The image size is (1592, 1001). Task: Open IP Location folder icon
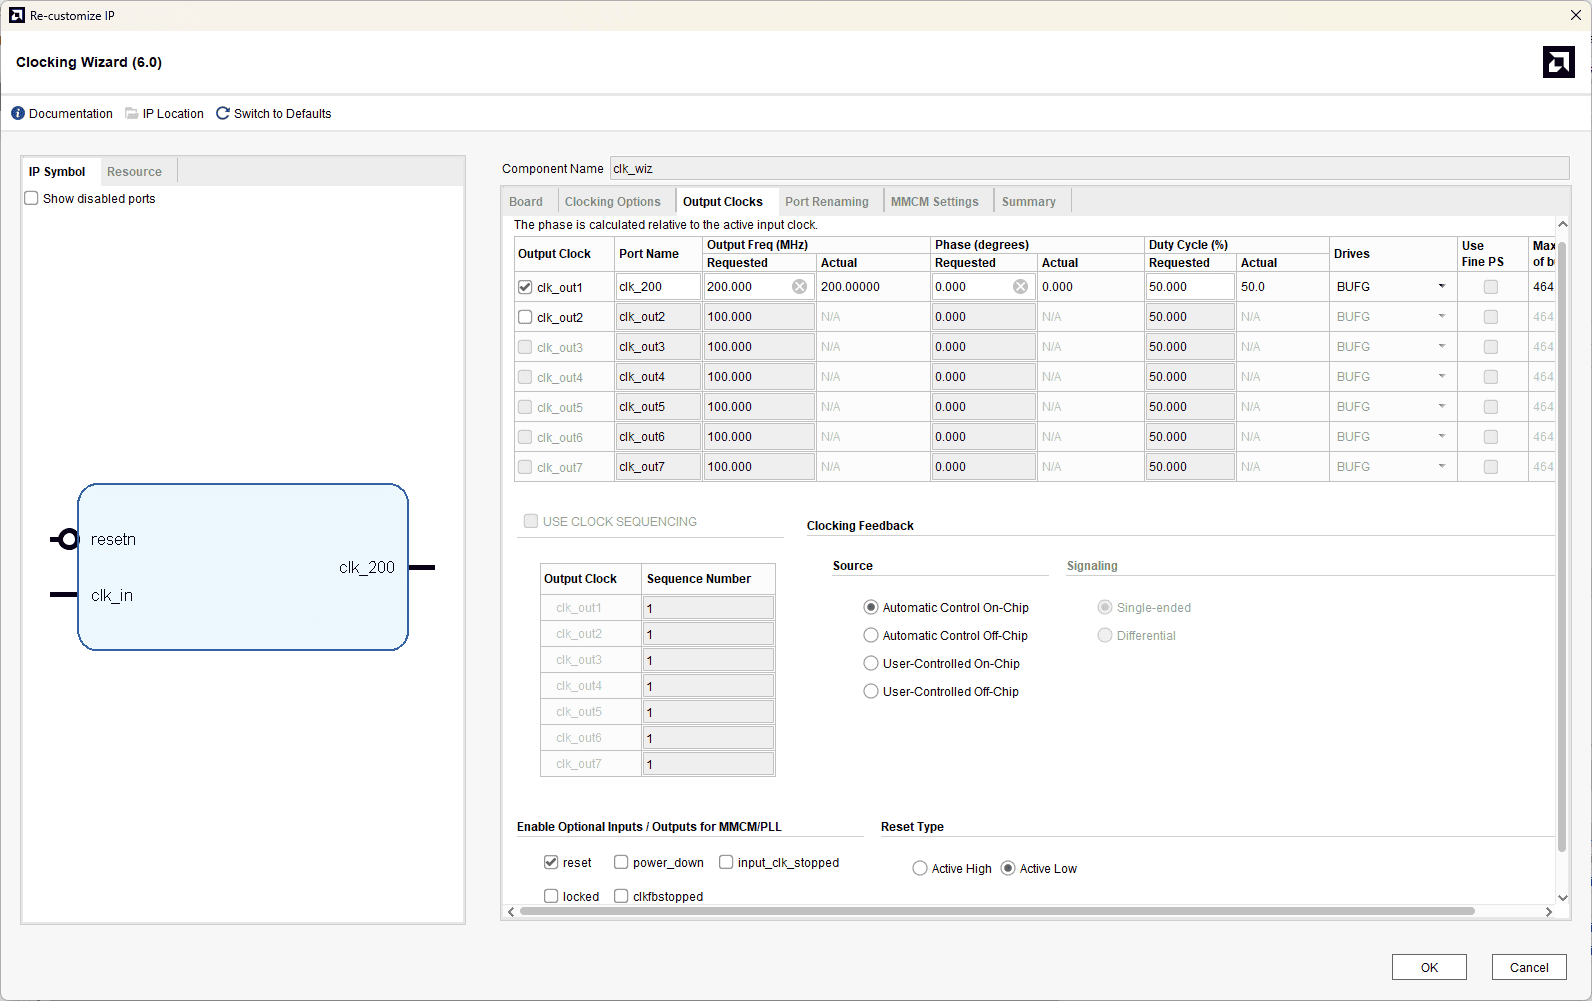pos(131,114)
